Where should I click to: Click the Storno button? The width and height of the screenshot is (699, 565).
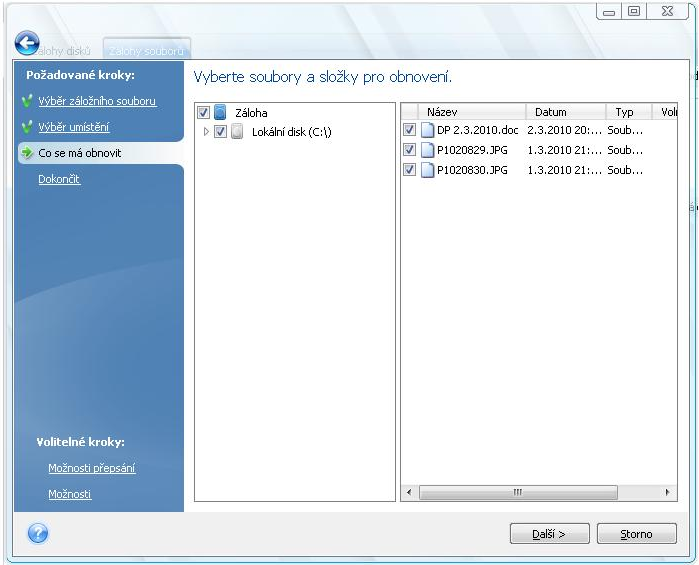click(637, 534)
